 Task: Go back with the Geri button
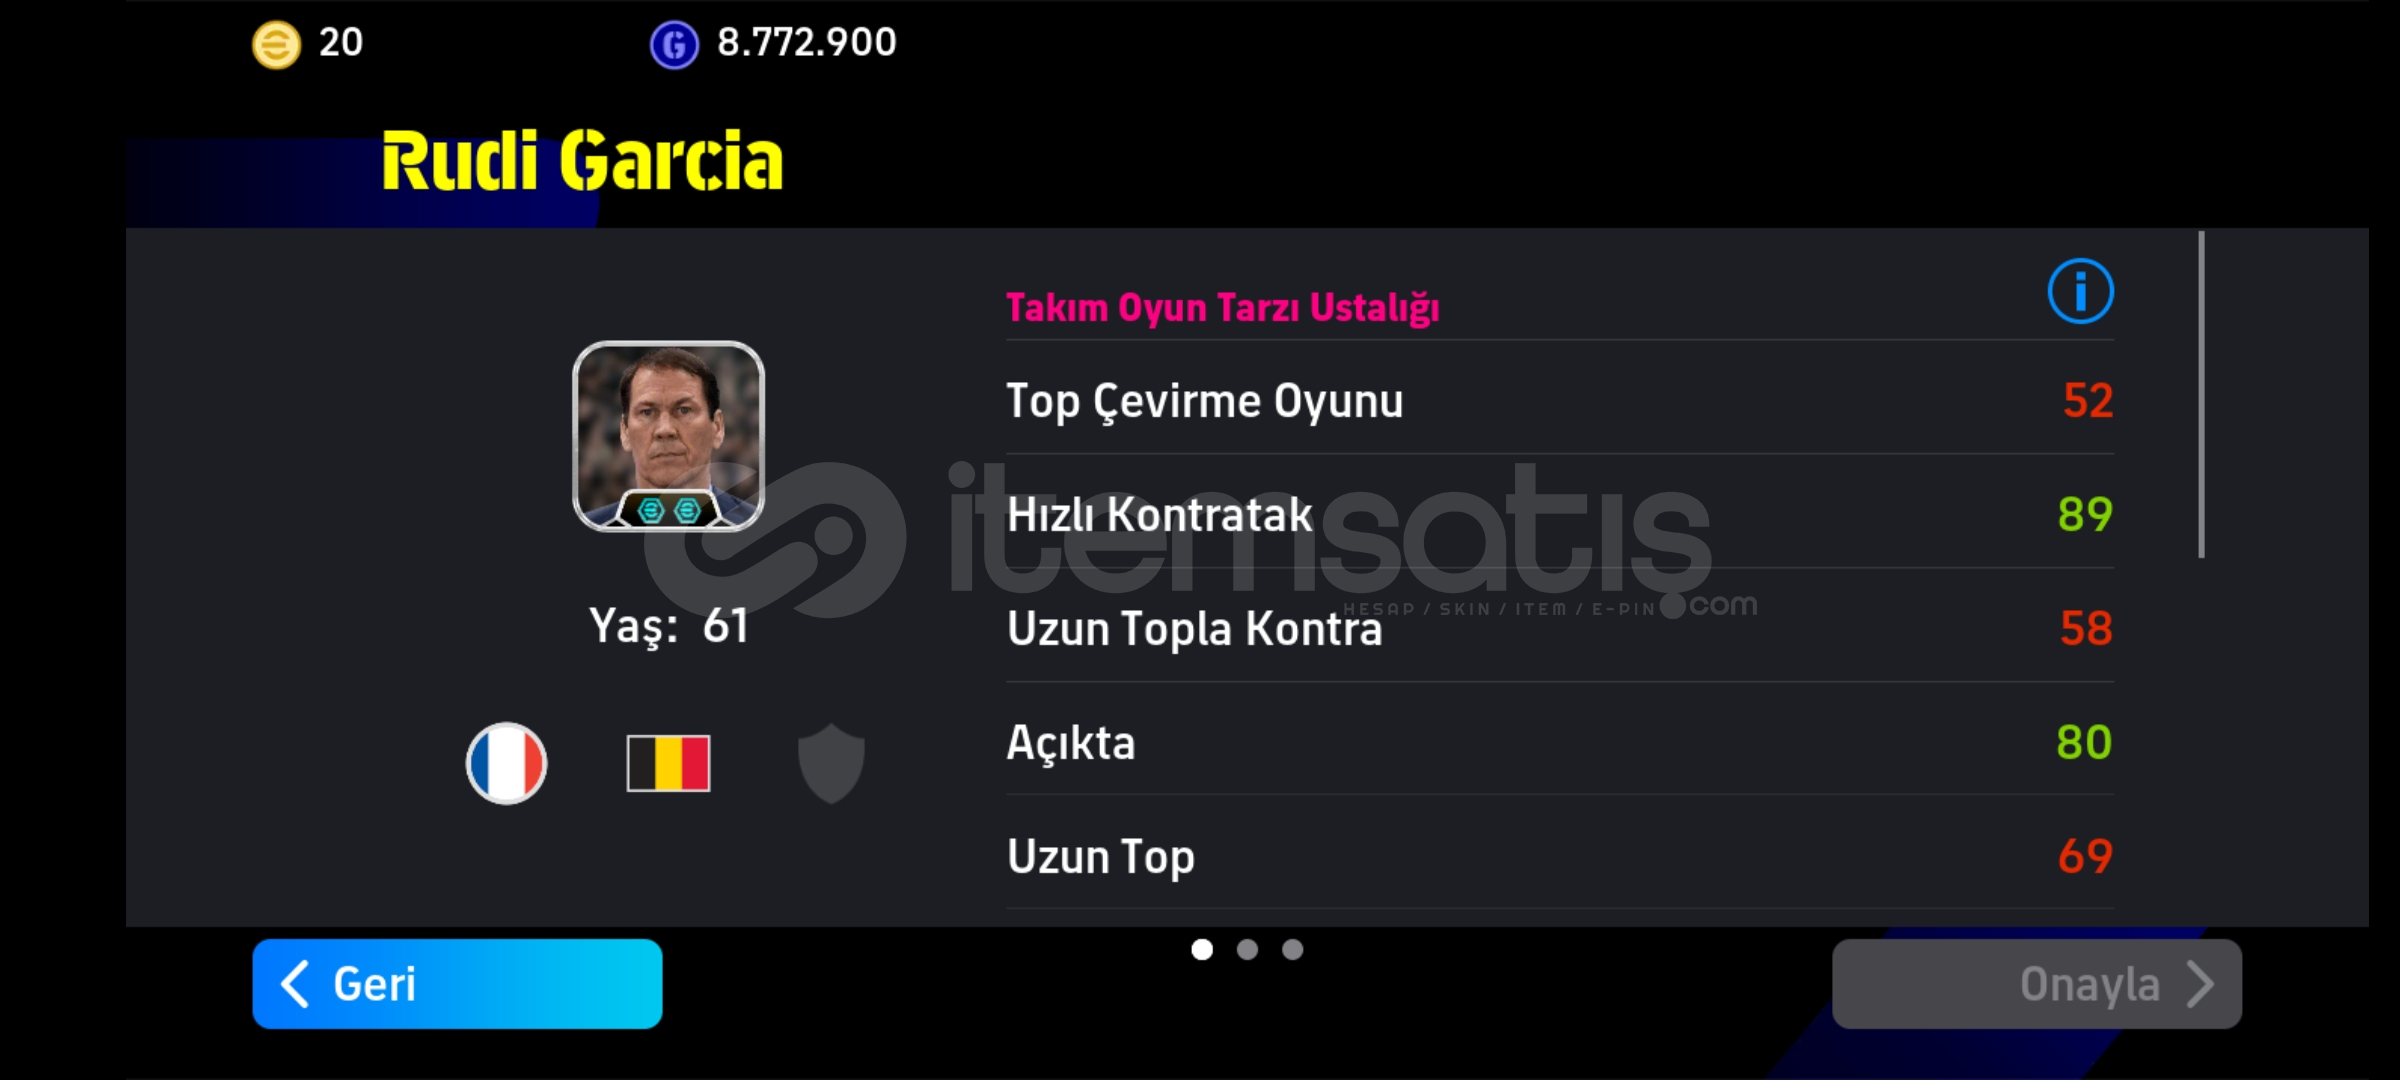(457, 984)
